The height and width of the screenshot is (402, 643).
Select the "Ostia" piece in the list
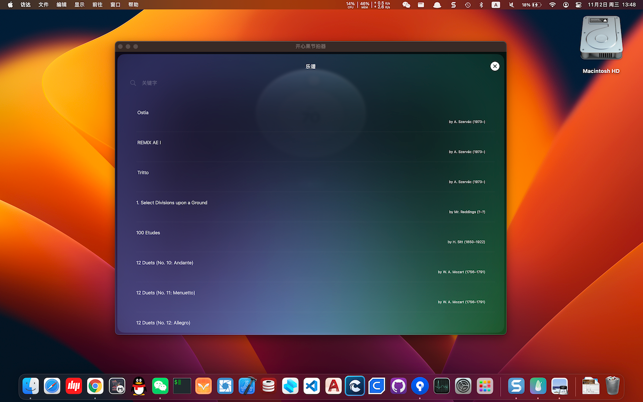pos(143,112)
